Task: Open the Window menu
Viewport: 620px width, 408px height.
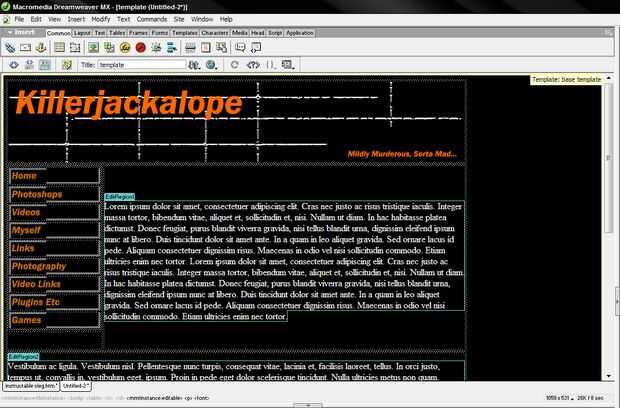Action: click(202, 19)
